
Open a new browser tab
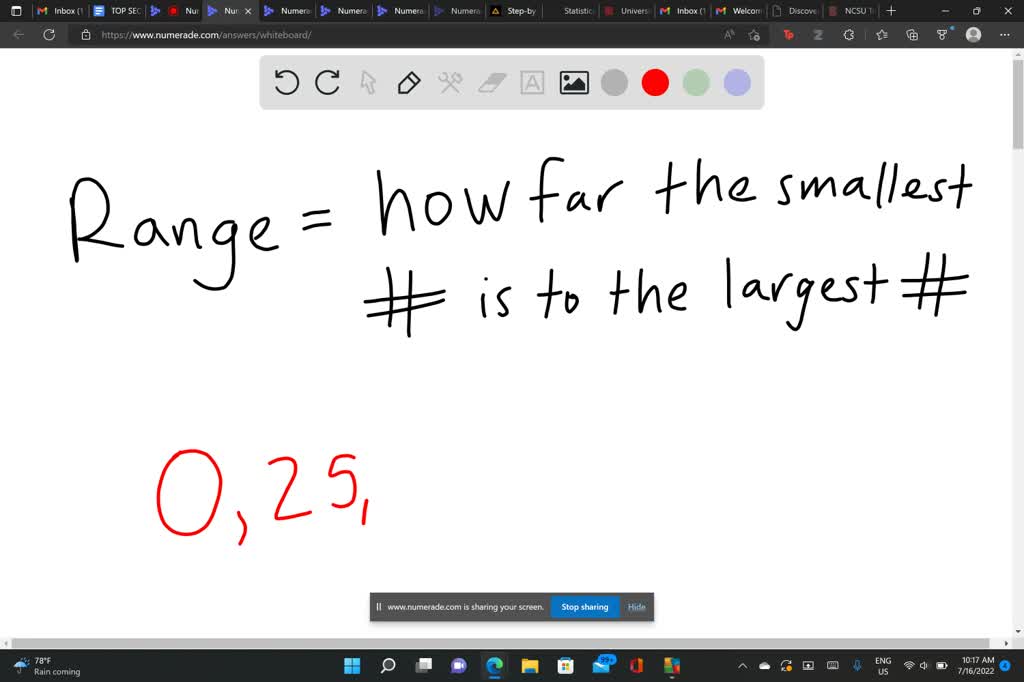click(x=890, y=11)
